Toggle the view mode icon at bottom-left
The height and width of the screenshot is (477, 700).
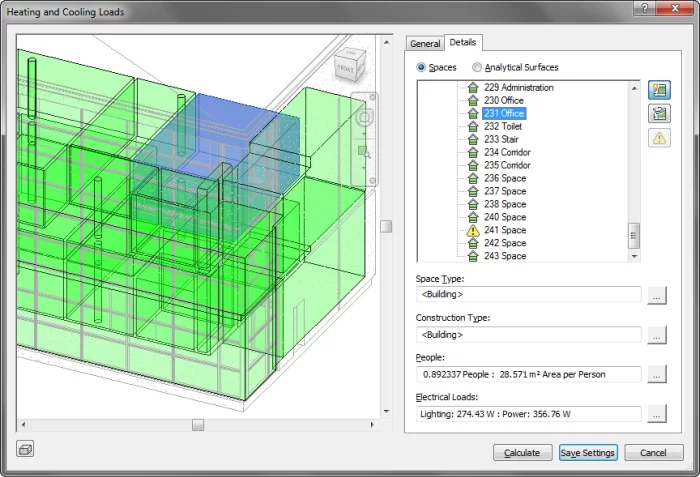click(26, 450)
